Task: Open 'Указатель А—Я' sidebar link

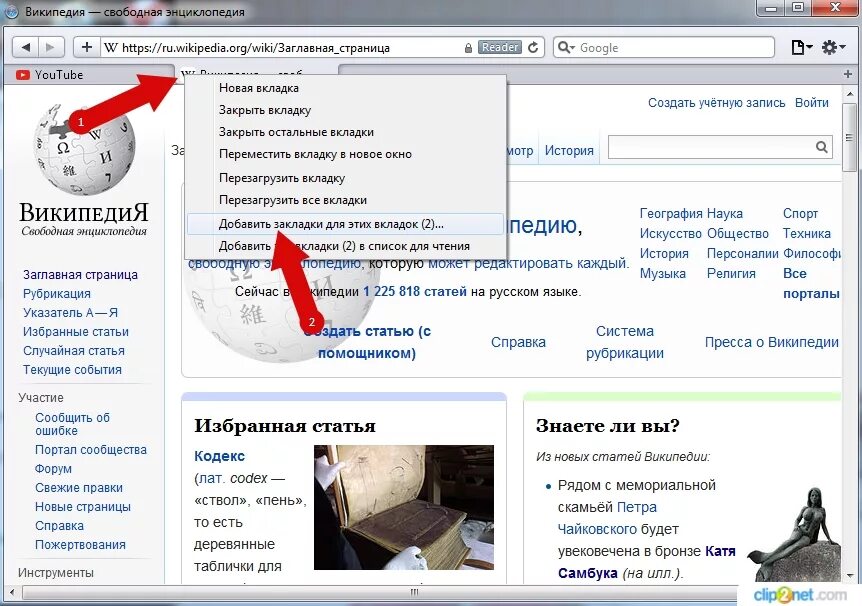Action: click(x=70, y=312)
